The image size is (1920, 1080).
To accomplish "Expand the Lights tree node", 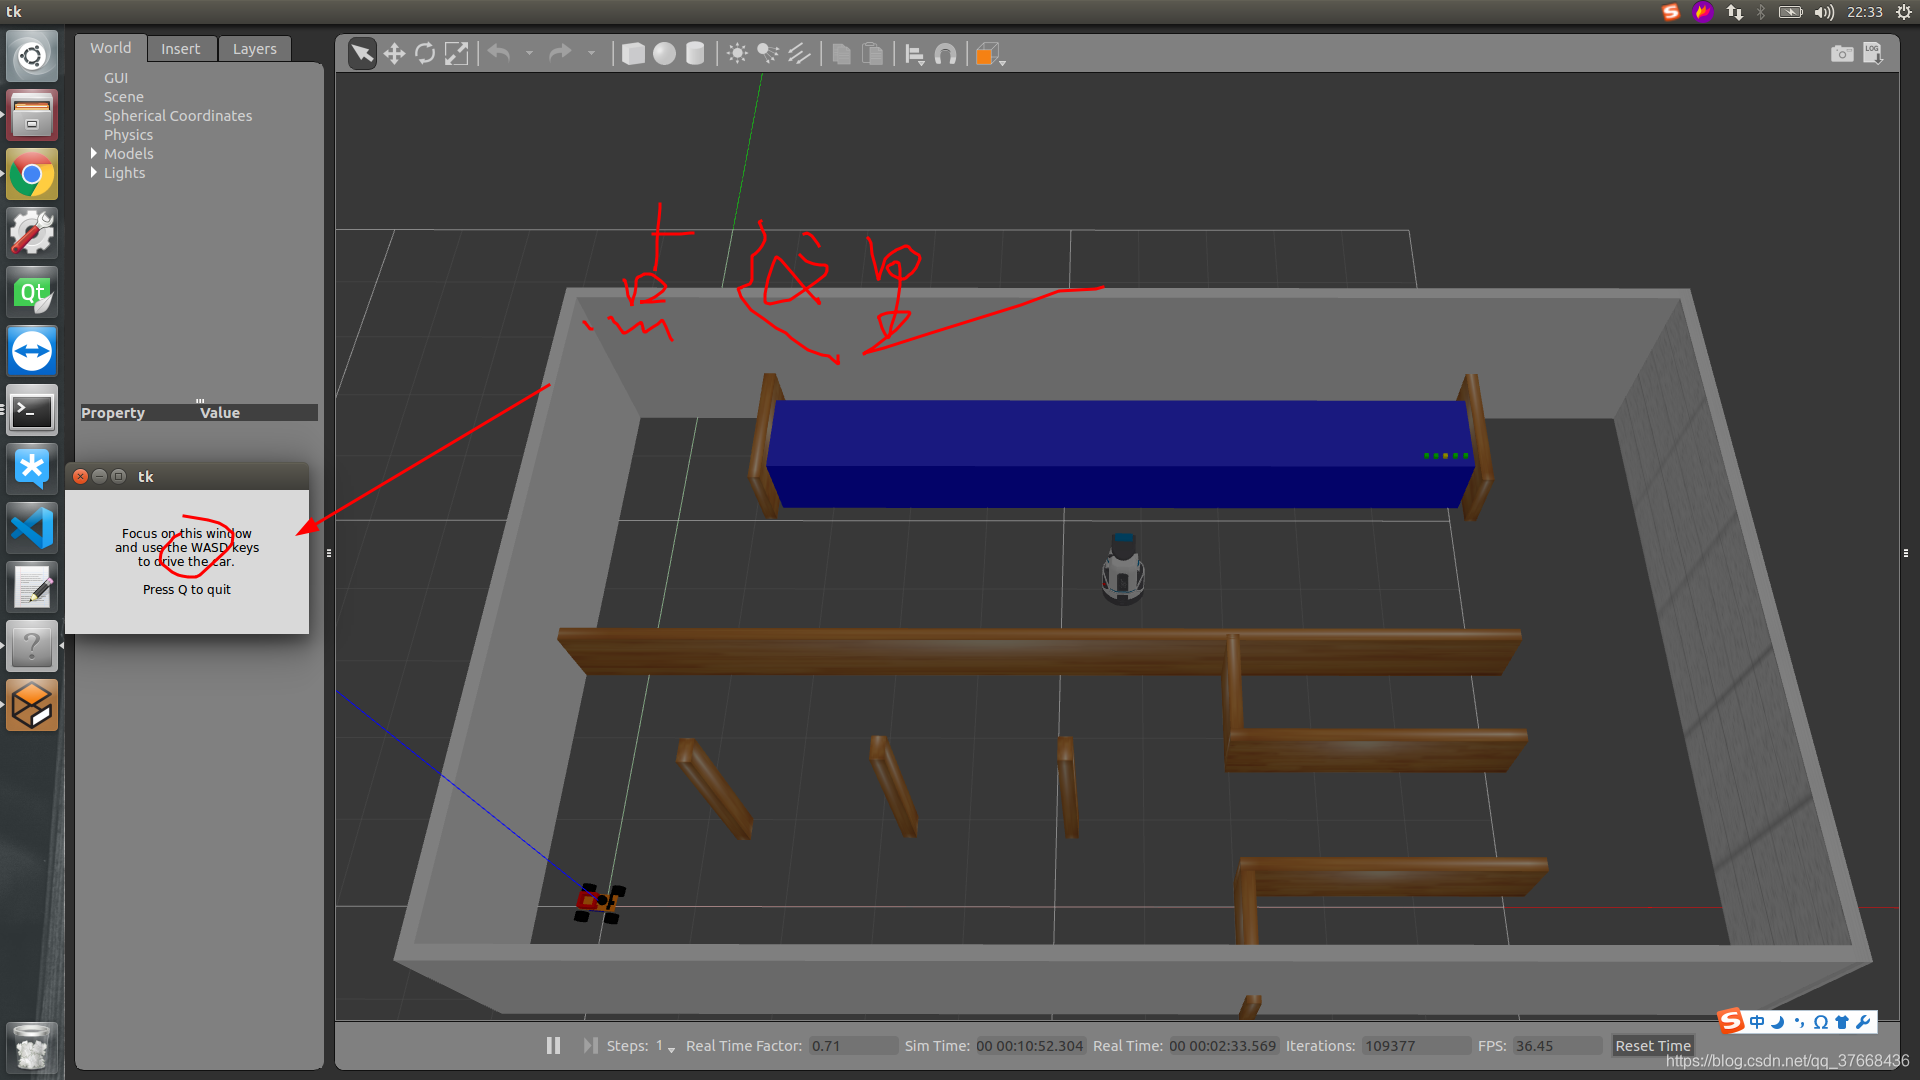I will pos(94,173).
